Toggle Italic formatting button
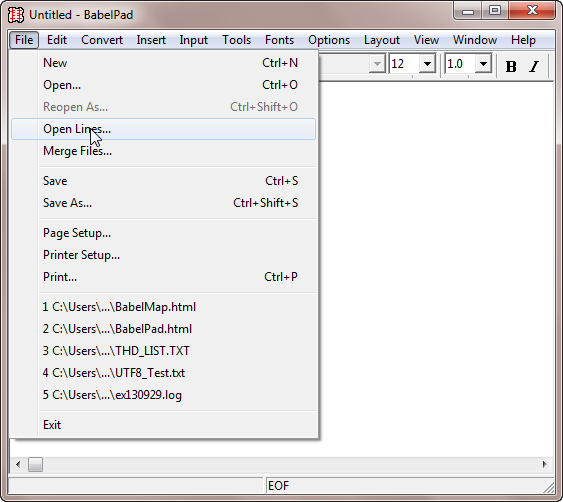 534,66
